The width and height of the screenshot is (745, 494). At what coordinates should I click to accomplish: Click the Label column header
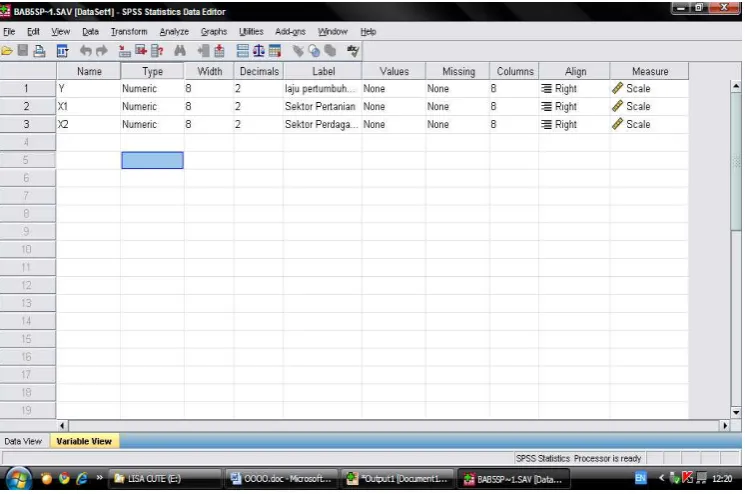click(323, 71)
